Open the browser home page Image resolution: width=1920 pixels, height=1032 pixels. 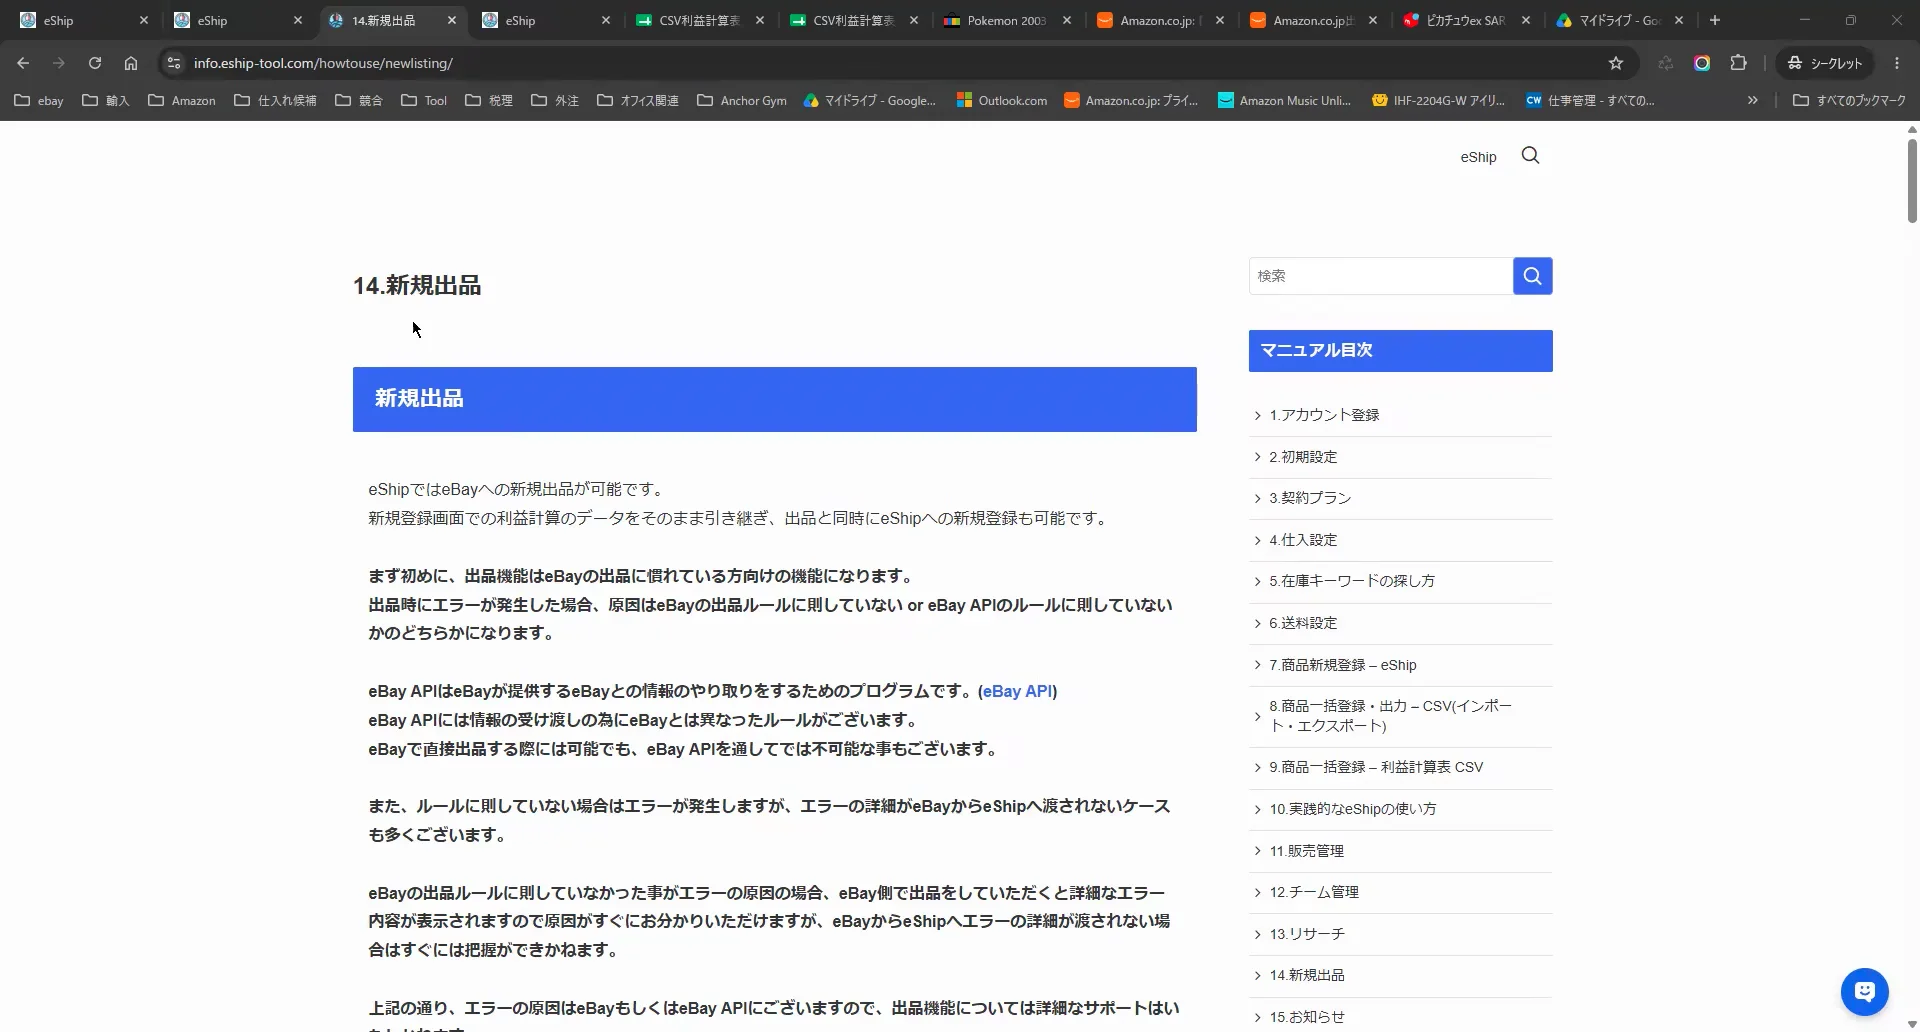pyautogui.click(x=131, y=63)
